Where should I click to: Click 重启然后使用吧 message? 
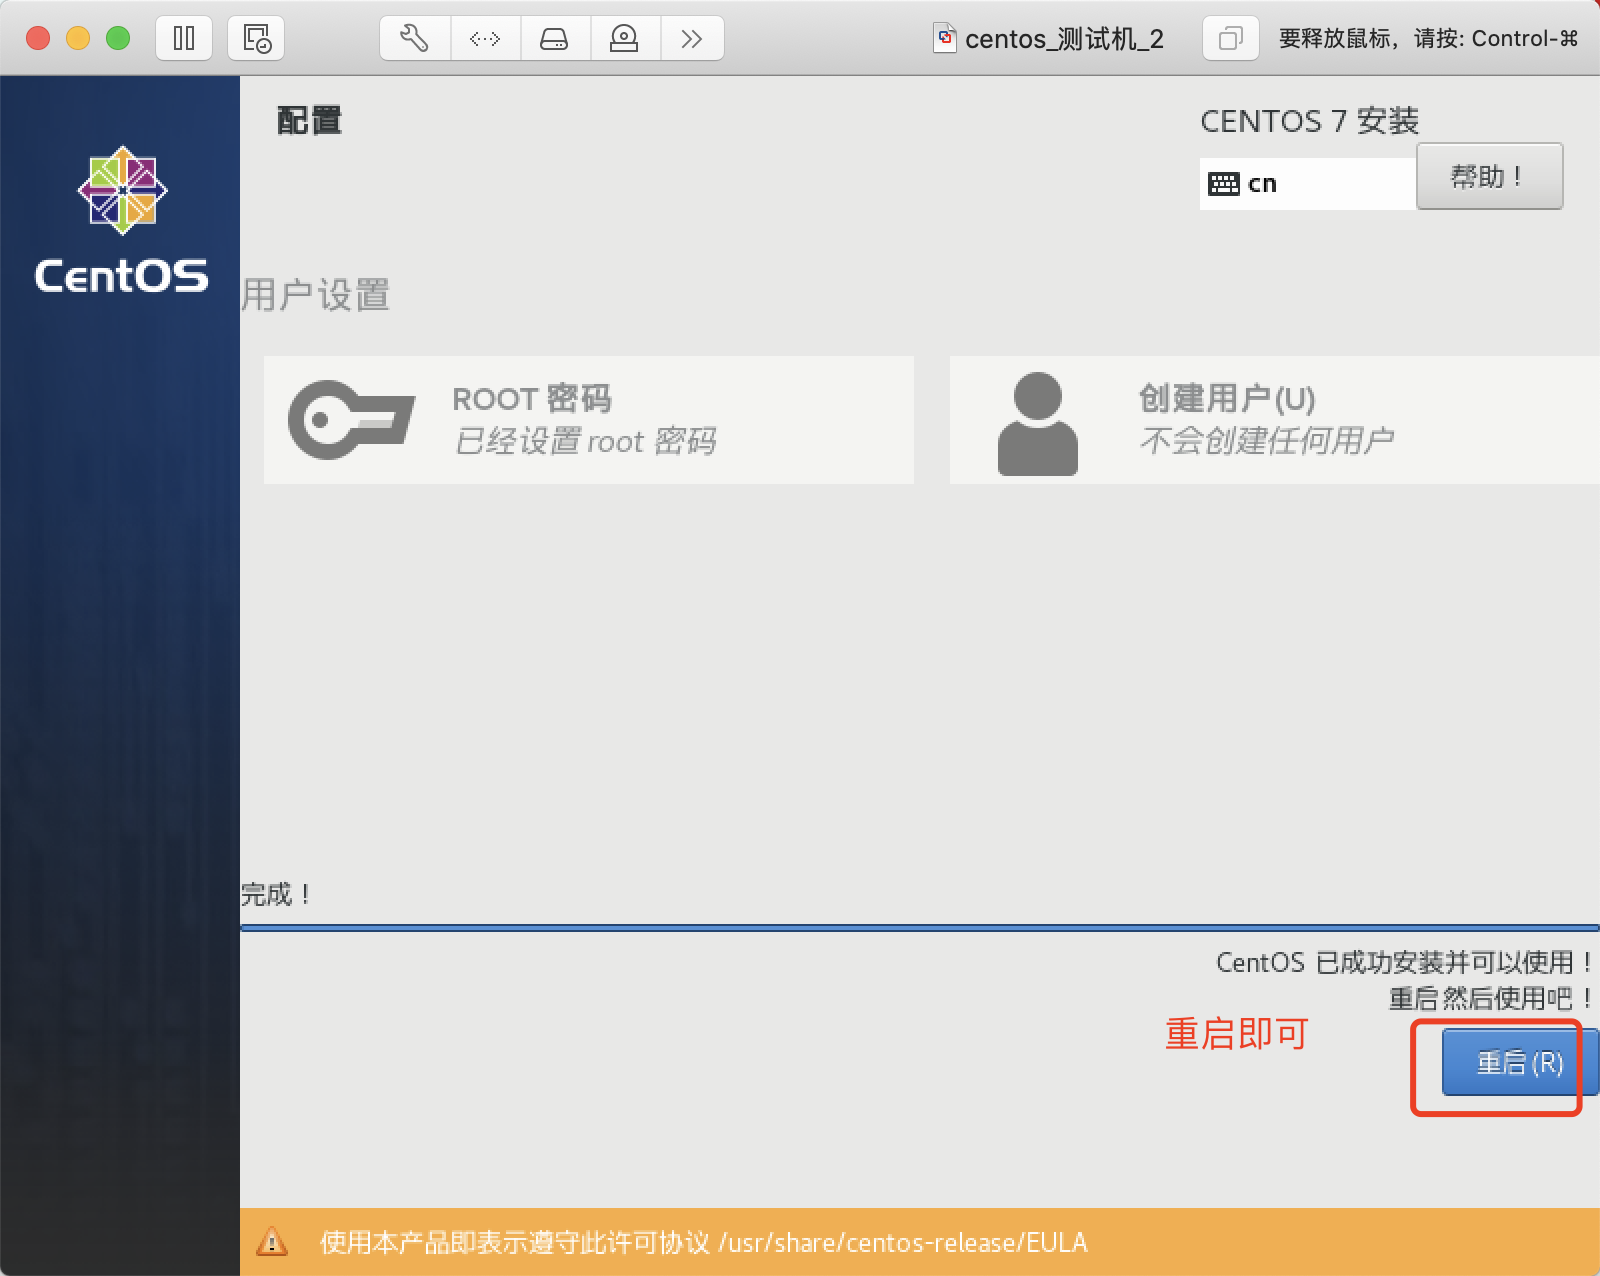pyautogui.click(x=1490, y=998)
